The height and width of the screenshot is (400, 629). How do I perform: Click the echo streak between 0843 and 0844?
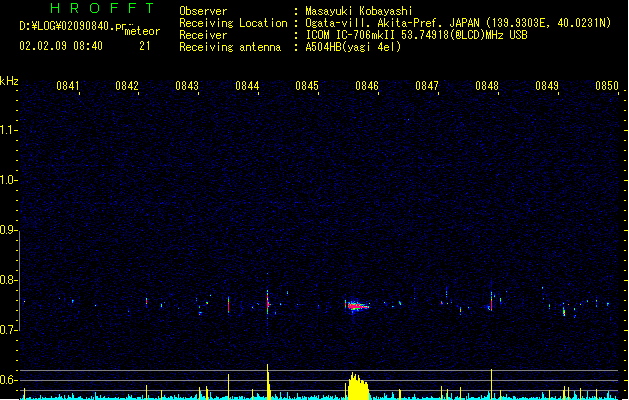pyautogui.click(x=228, y=305)
